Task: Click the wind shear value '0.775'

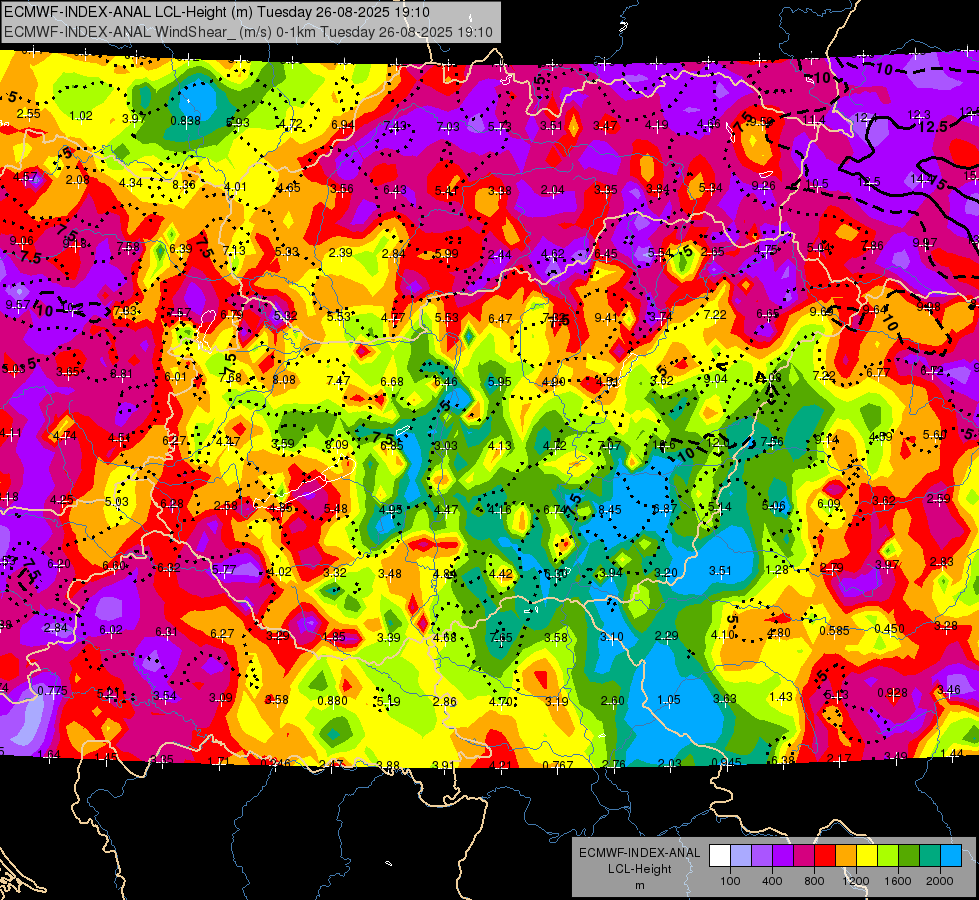Action: click(x=52, y=690)
